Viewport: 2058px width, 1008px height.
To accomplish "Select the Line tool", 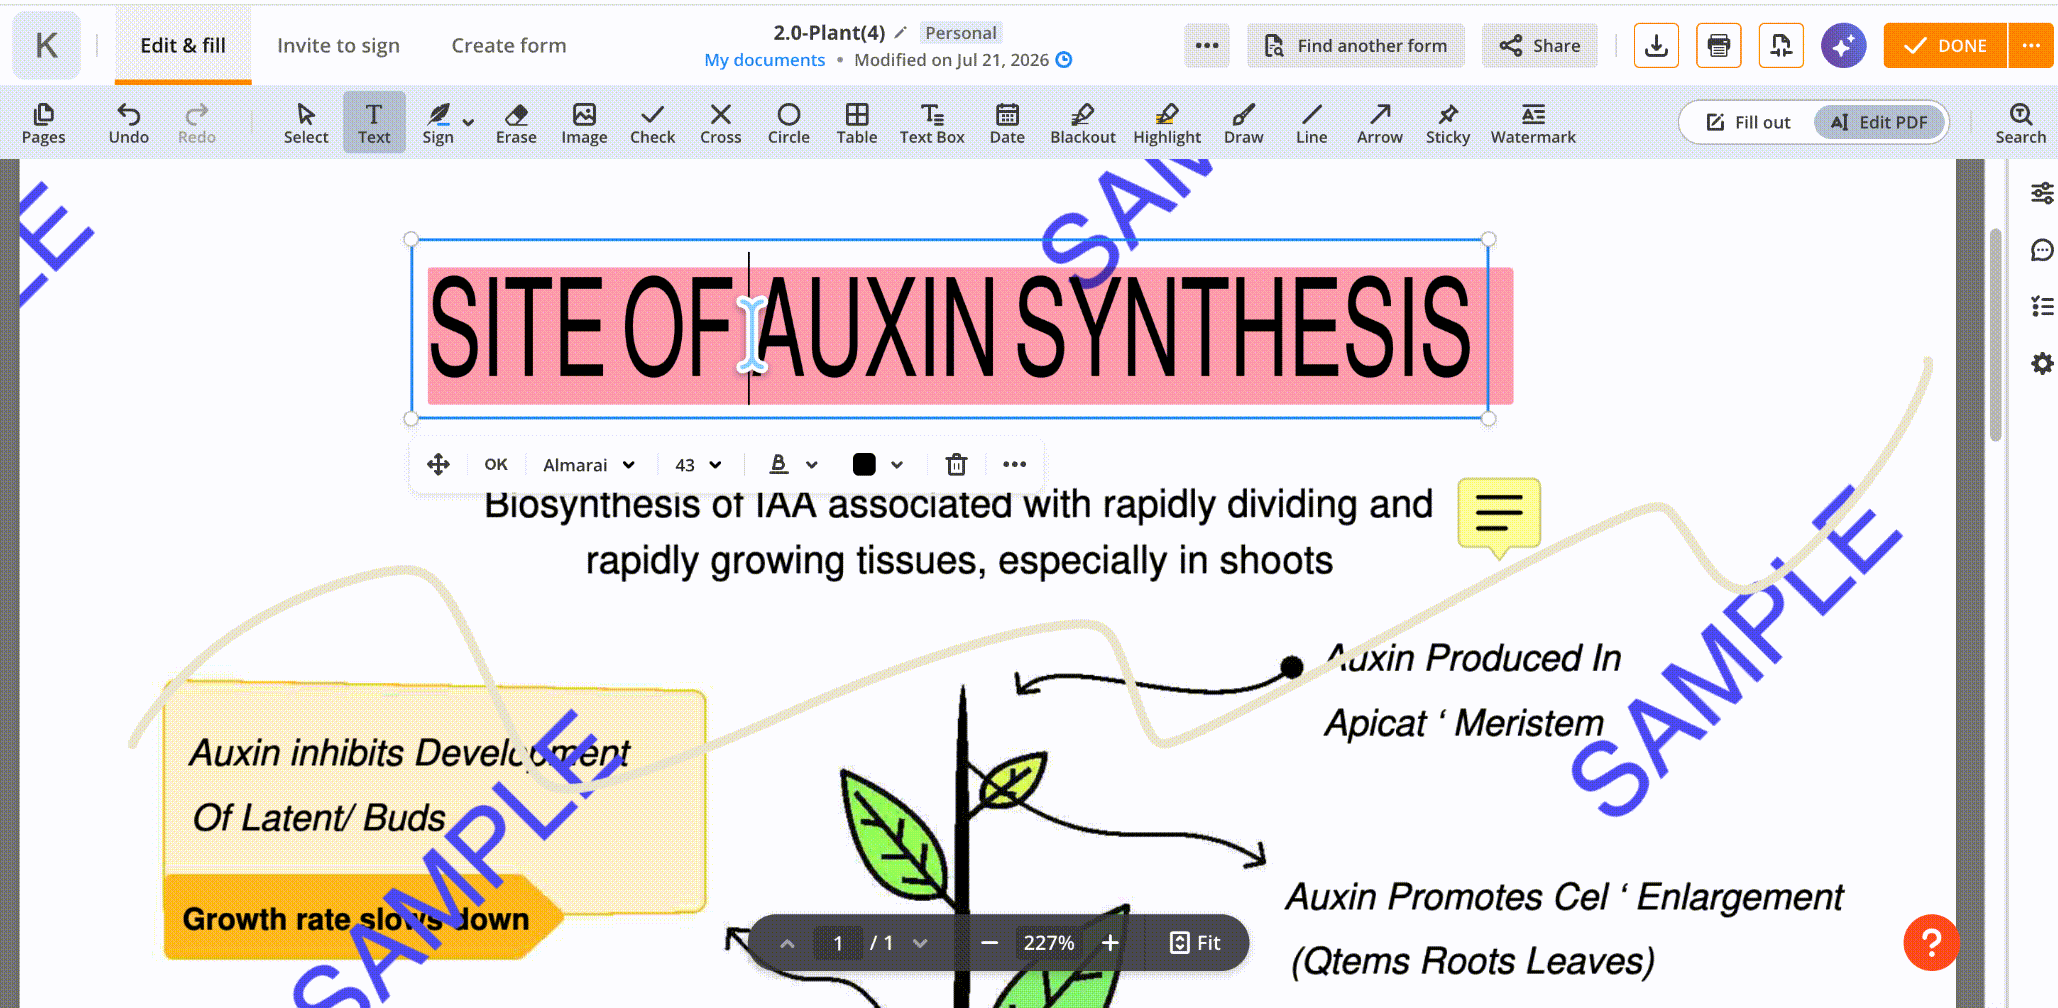I will pyautogui.click(x=1311, y=123).
